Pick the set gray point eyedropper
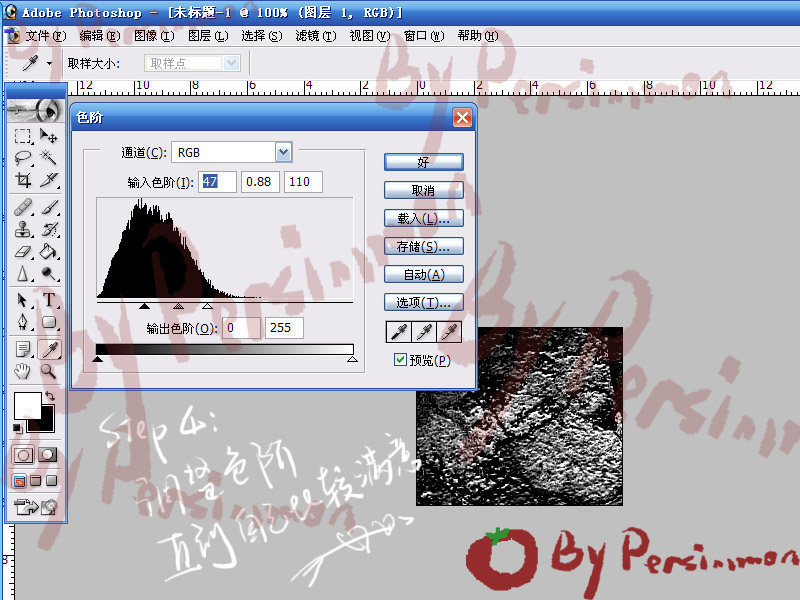800x600 pixels. coord(424,332)
